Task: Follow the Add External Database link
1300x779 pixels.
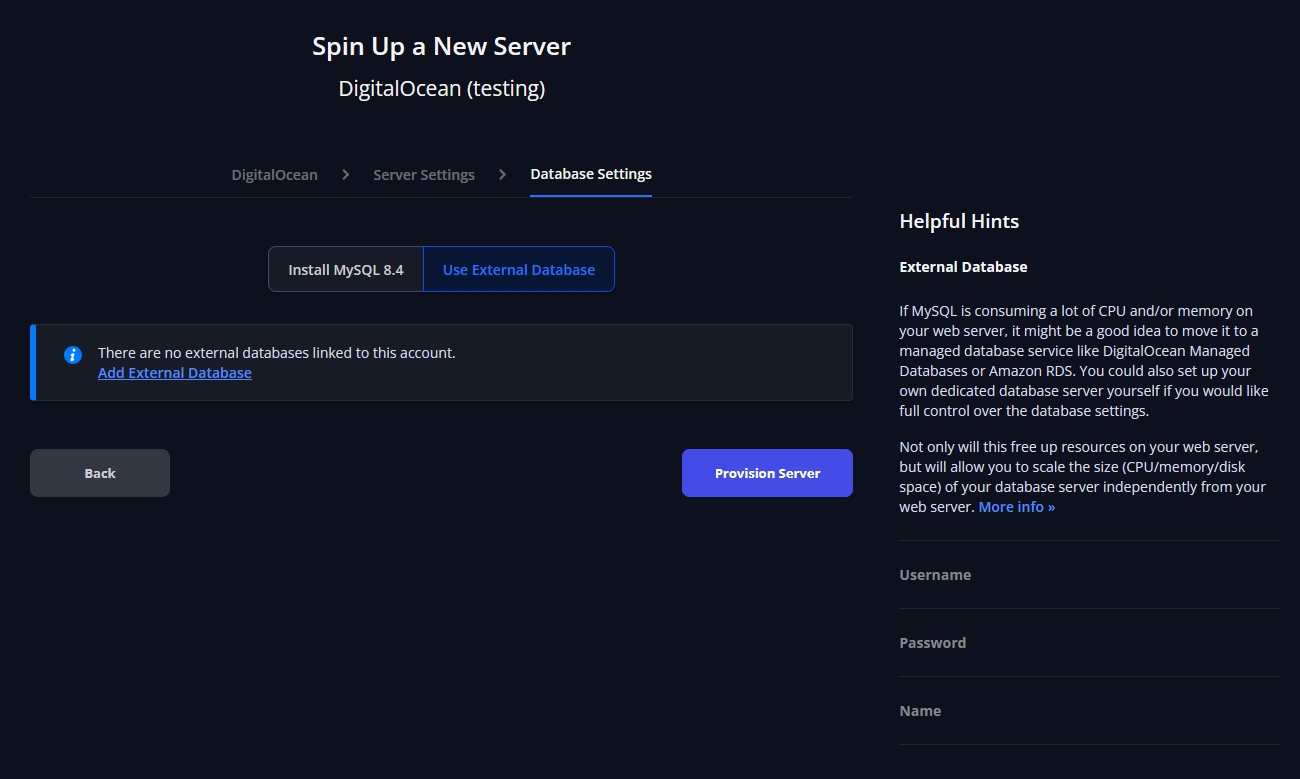Action: (174, 373)
